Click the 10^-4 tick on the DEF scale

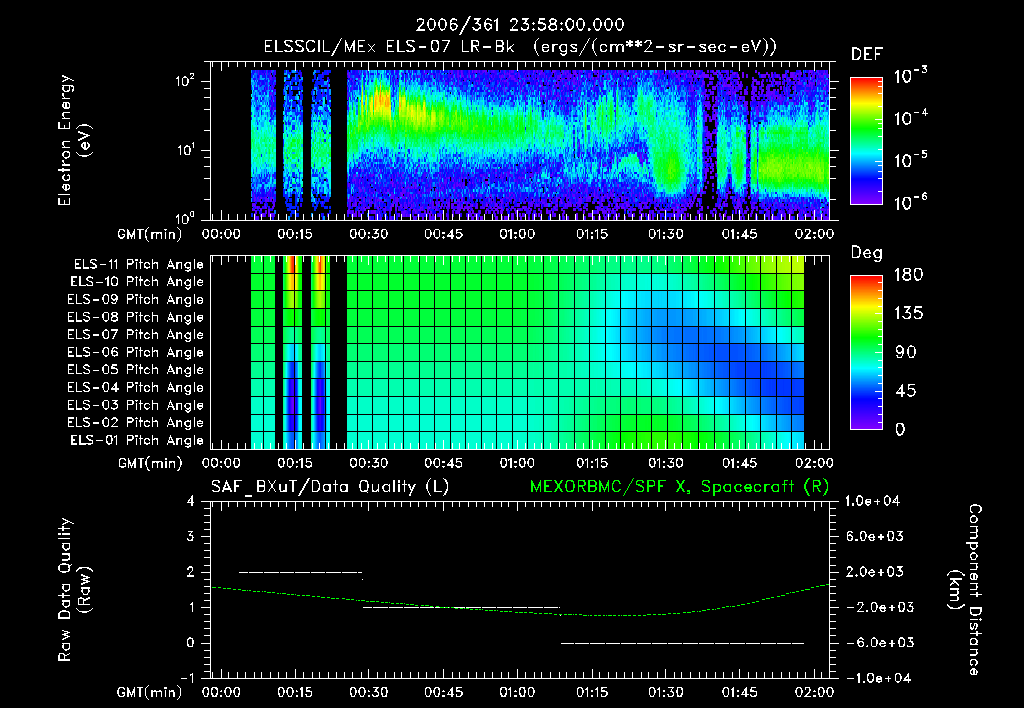[910, 117]
